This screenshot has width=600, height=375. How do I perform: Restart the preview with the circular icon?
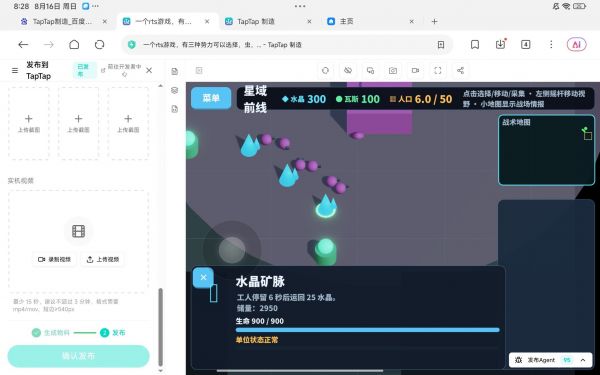click(325, 70)
